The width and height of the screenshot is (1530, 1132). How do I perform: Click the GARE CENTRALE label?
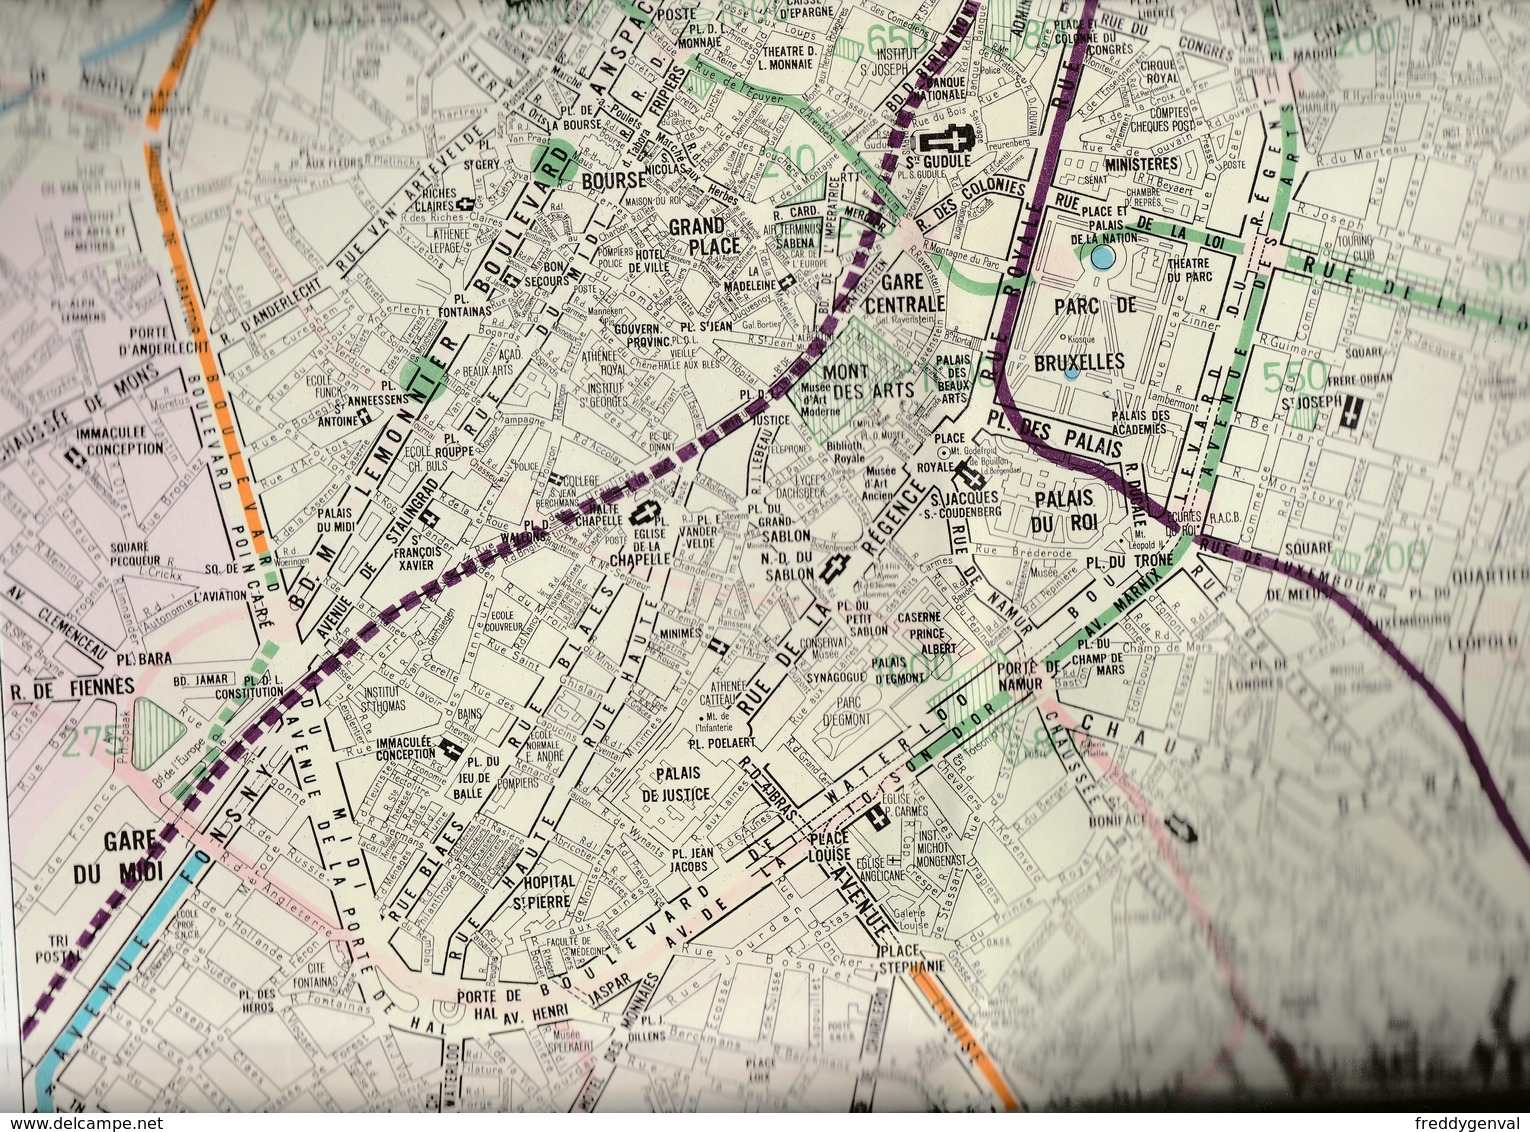(x=906, y=292)
